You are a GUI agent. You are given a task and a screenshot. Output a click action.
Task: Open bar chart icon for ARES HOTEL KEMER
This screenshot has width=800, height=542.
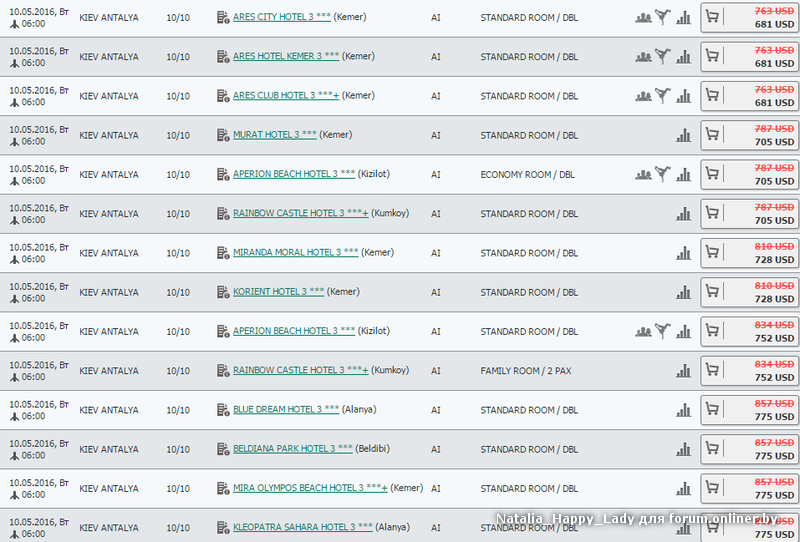[684, 57]
